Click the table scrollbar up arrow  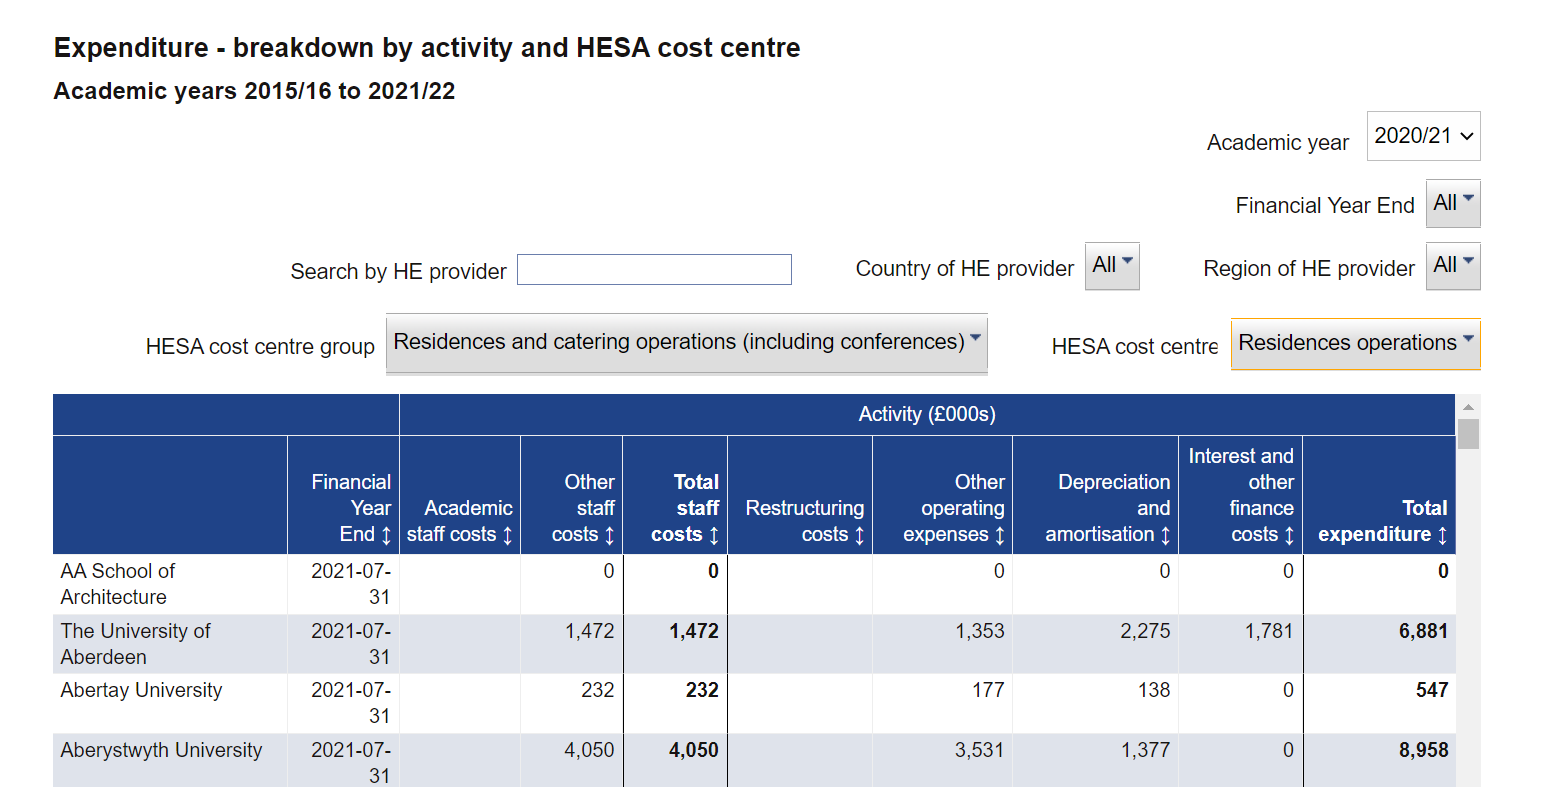[1468, 406]
